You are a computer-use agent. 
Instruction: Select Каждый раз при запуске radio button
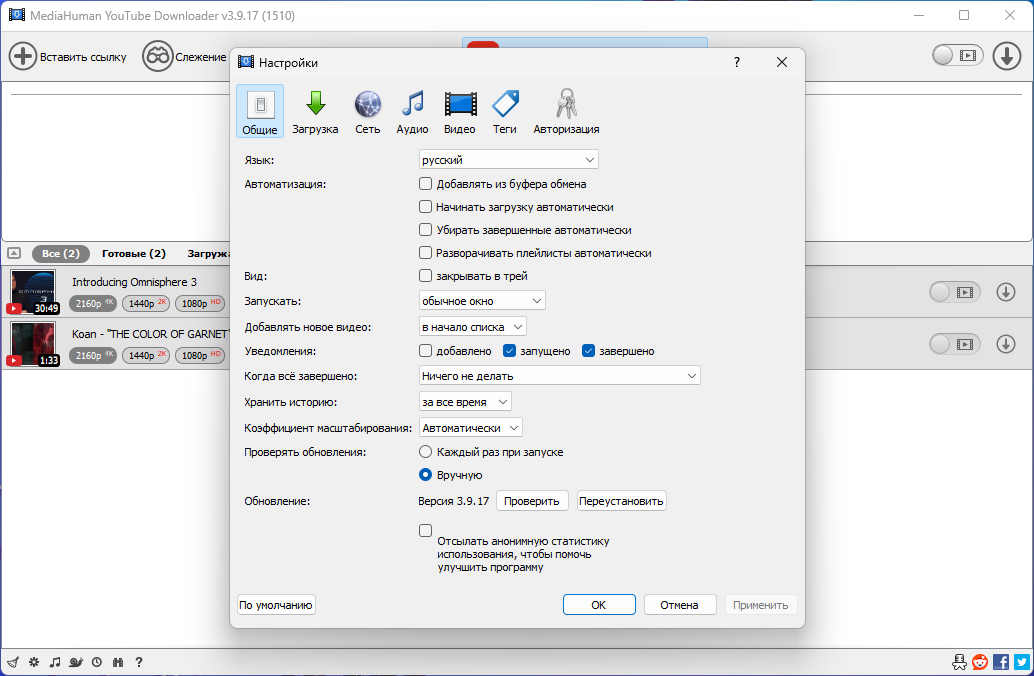pyautogui.click(x=425, y=452)
